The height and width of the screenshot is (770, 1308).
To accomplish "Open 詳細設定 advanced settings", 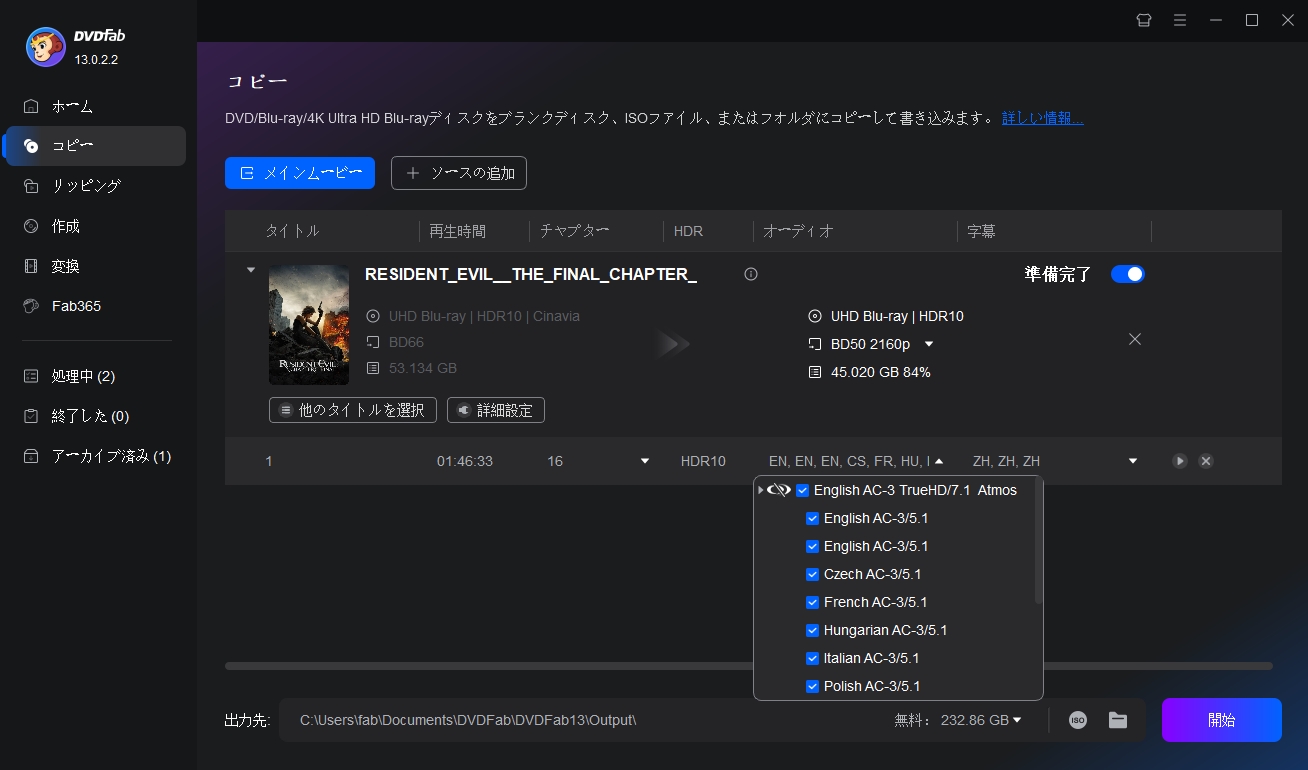I will point(496,410).
